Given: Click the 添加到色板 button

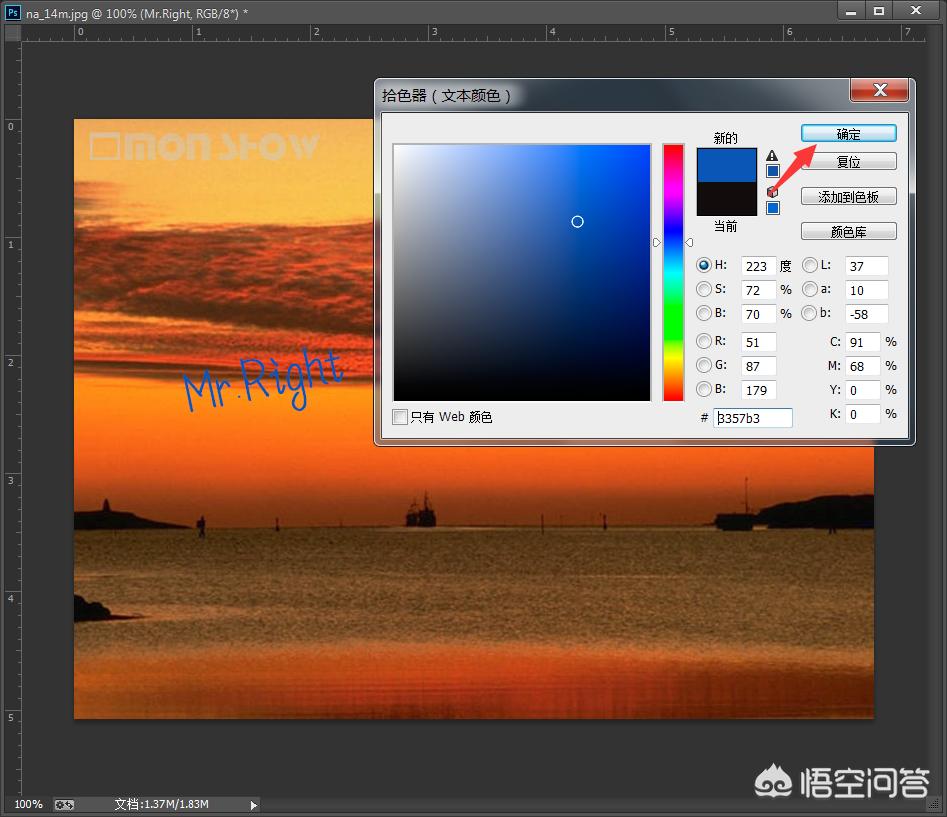Looking at the screenshot, I should tap(848, 197).
